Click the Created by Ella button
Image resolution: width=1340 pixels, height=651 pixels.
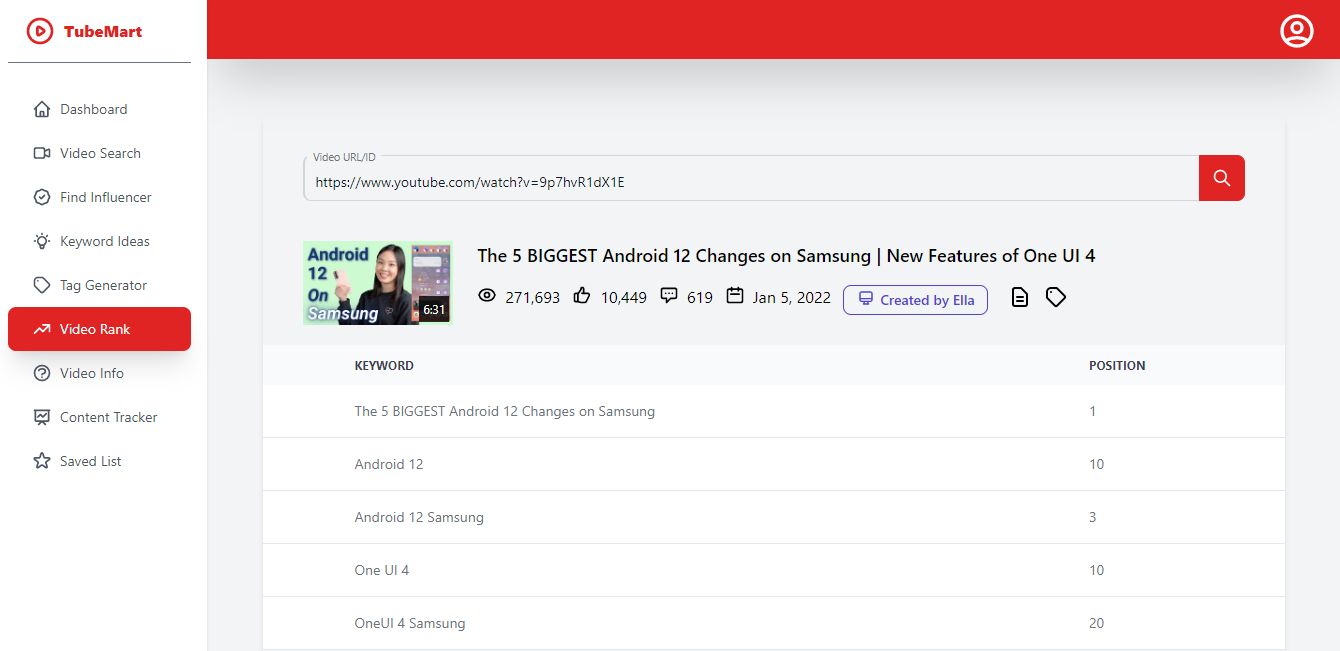[915, 300]
